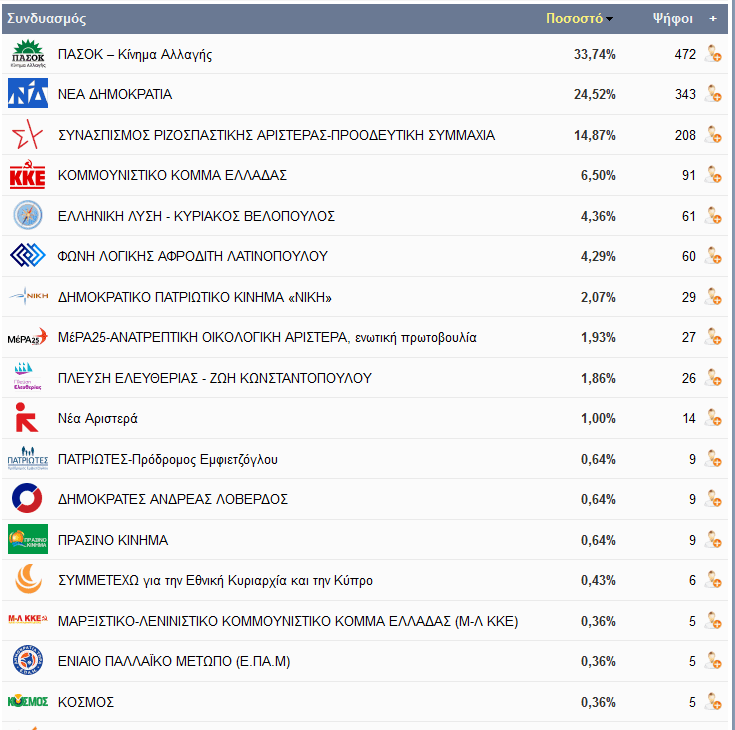Sort by Συνδυασμός column header
The height and width of the screenshot is (730, 735).
[46, 18]
